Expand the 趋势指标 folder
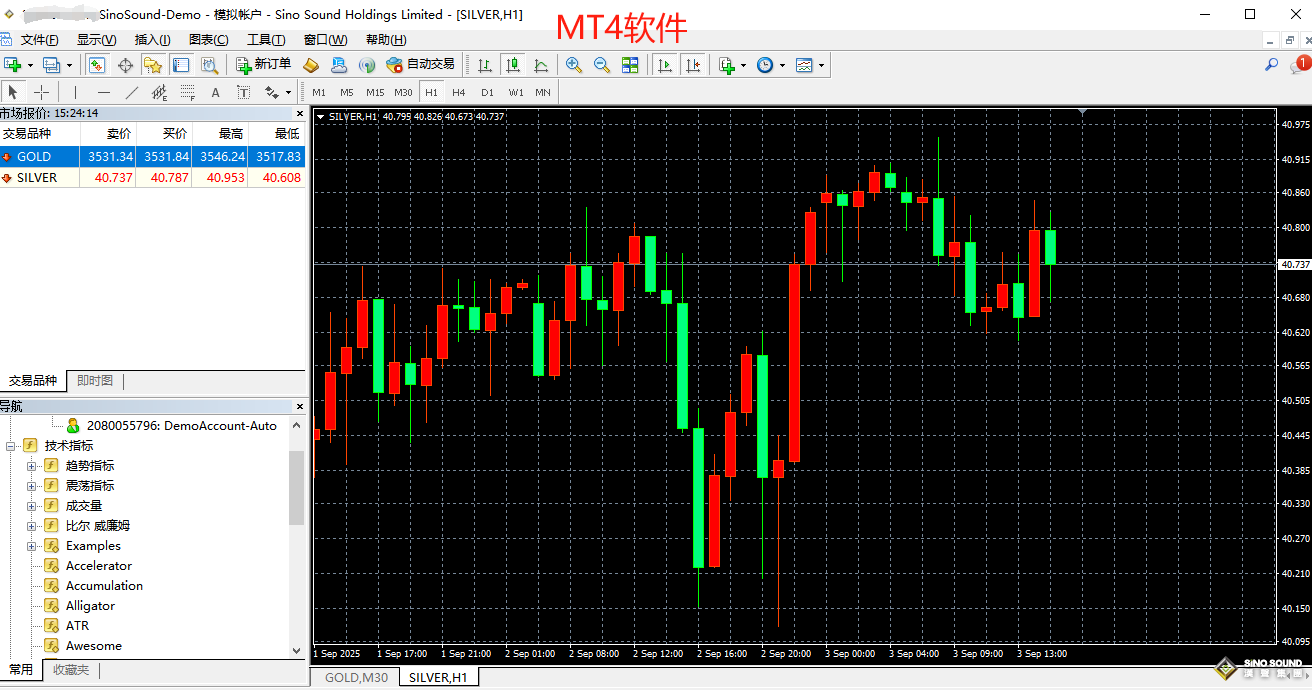Image resolution: width=1312 pixels, height=690 pixels. coord(31,466)
